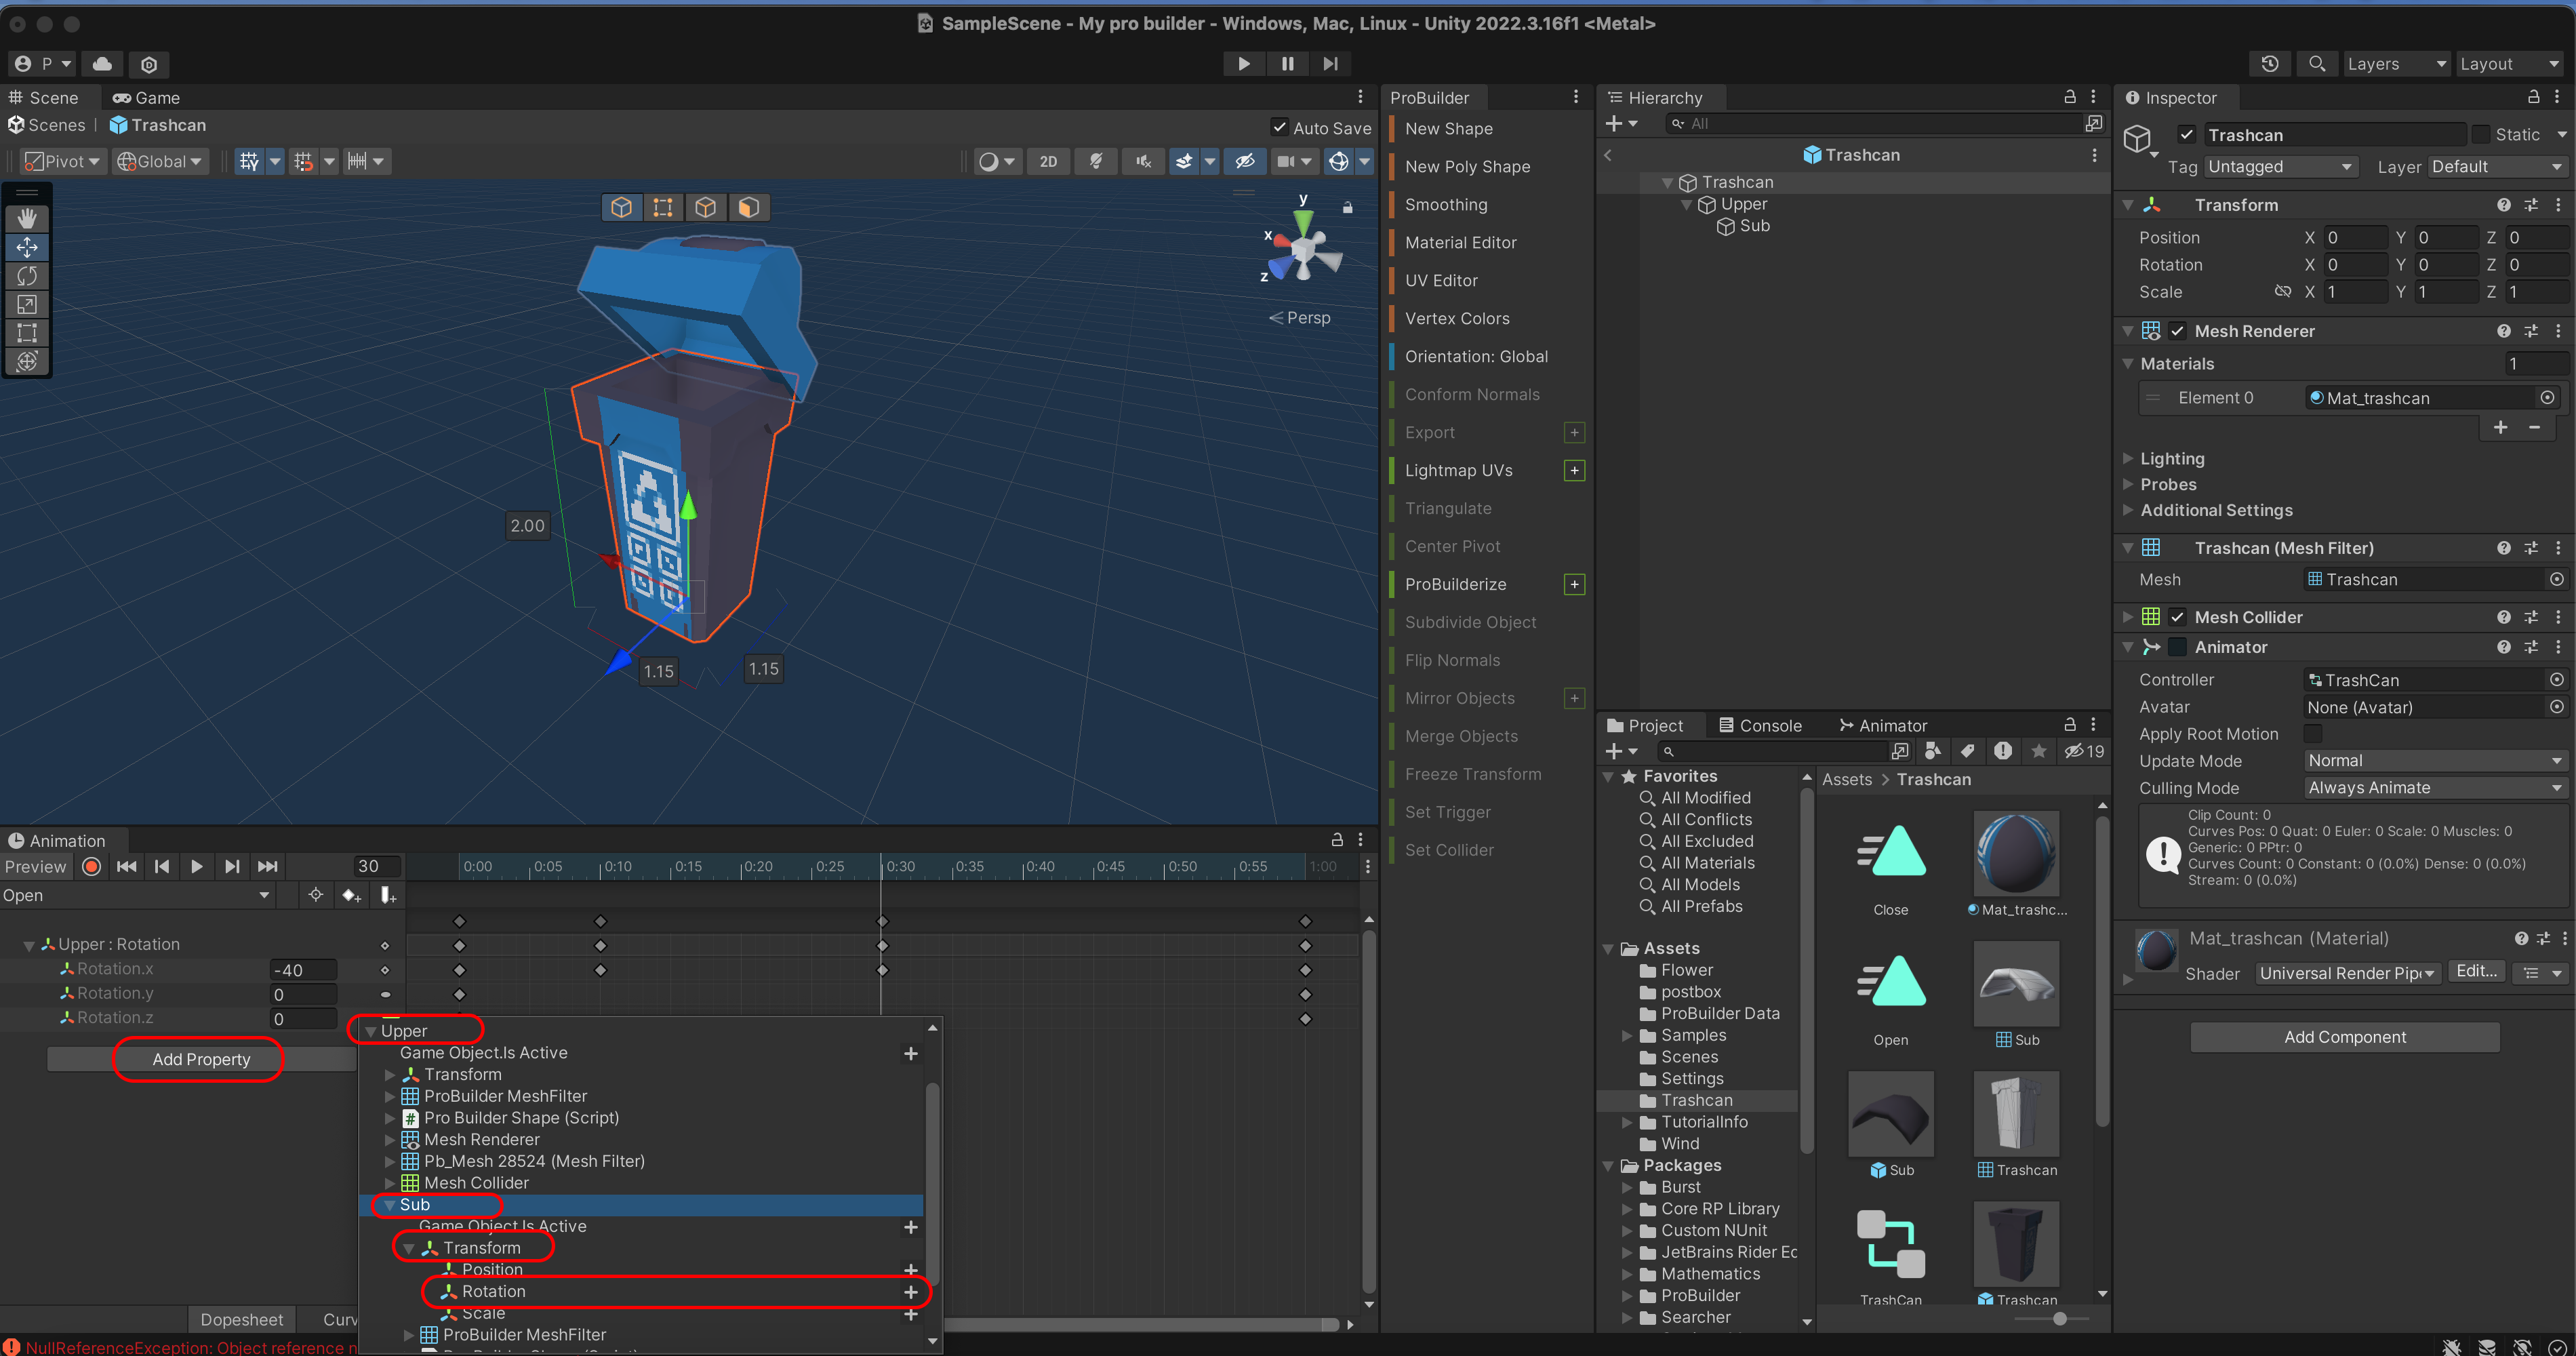2576x1356 pixels.
Task: Toggle 2D view mode in Scene
Action: click(1047, 161)
